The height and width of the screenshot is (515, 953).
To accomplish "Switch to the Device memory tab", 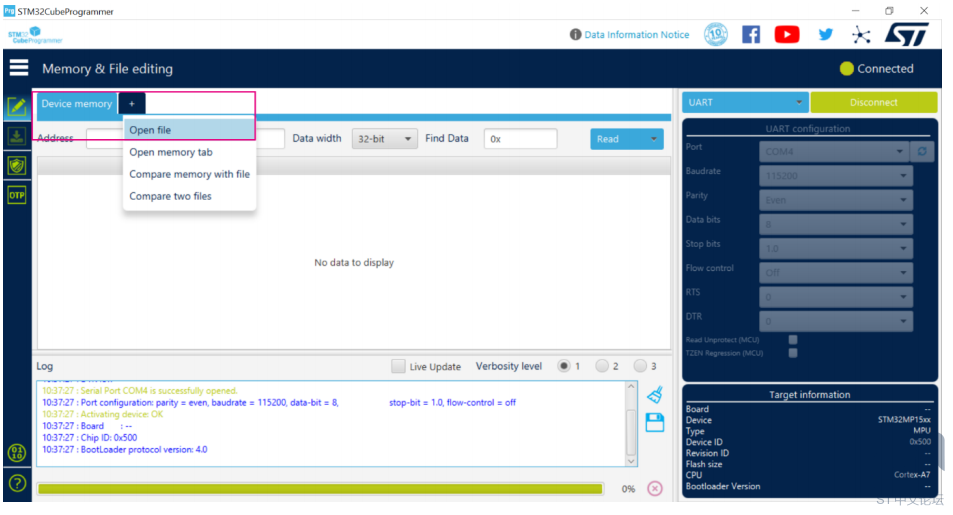I will (x=77, y=103).
